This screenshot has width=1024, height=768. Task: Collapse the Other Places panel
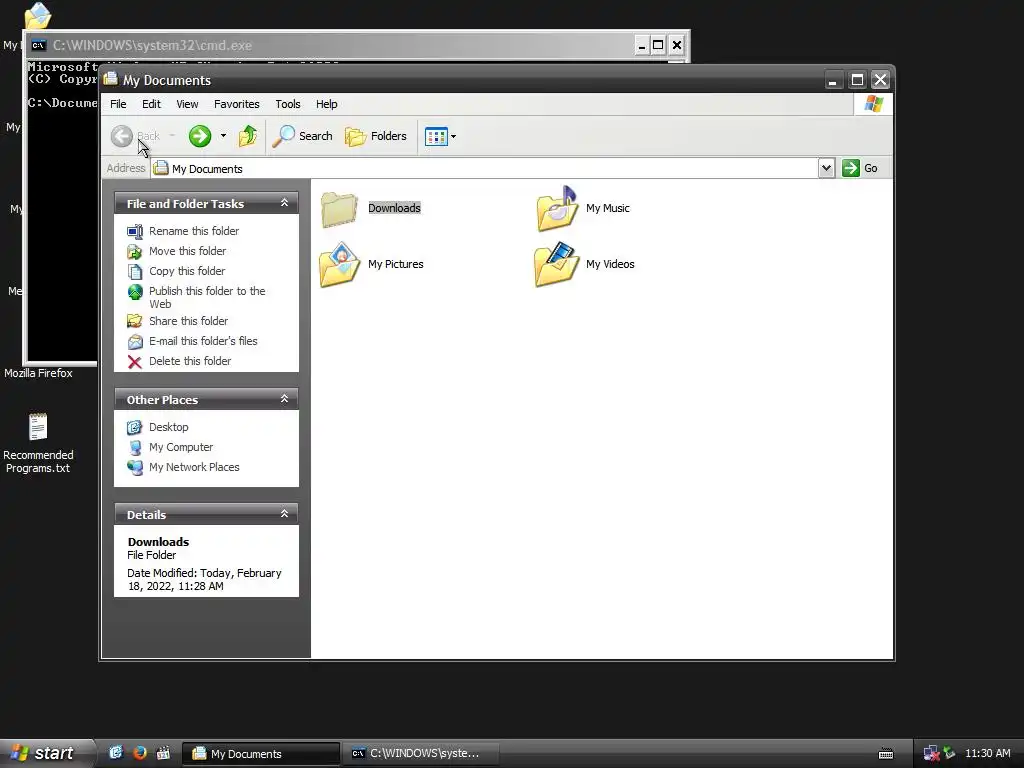284,399
